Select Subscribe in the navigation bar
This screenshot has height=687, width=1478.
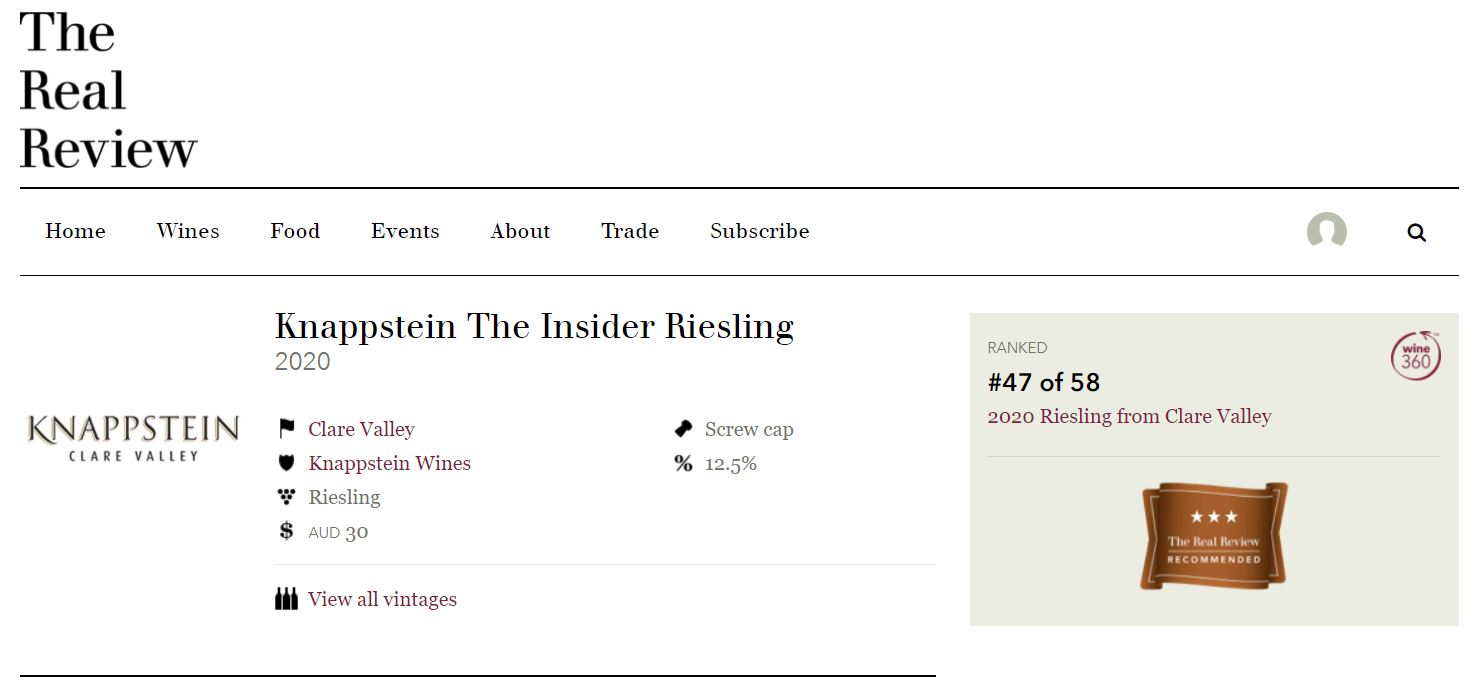(760, 231)
